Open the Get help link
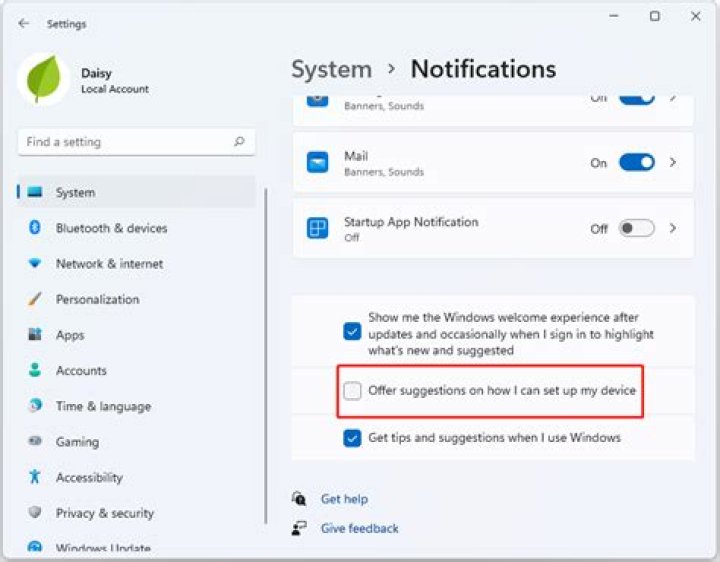Image resolution: width=720 pixels, height=562 pixels. [x=344, y=499]
